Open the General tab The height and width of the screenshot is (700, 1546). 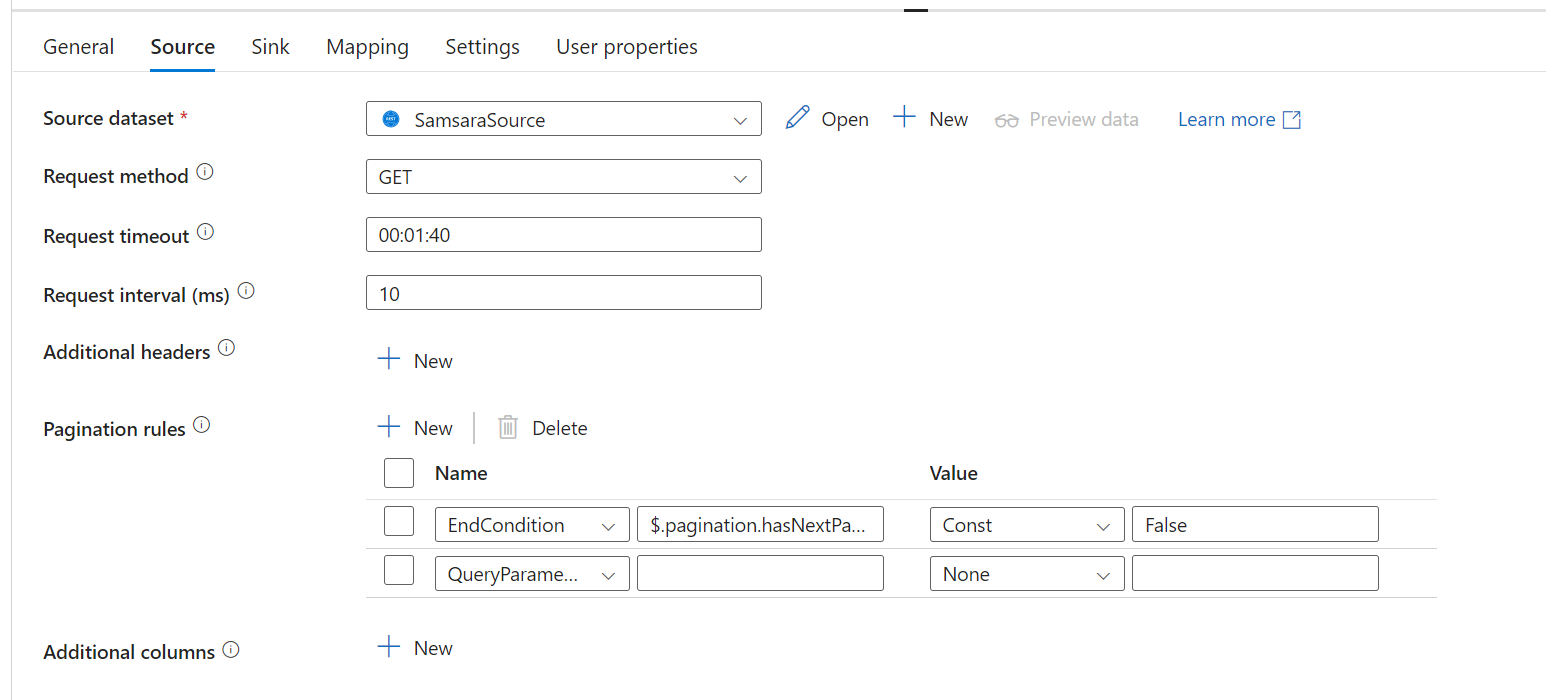tap(78, 47)
